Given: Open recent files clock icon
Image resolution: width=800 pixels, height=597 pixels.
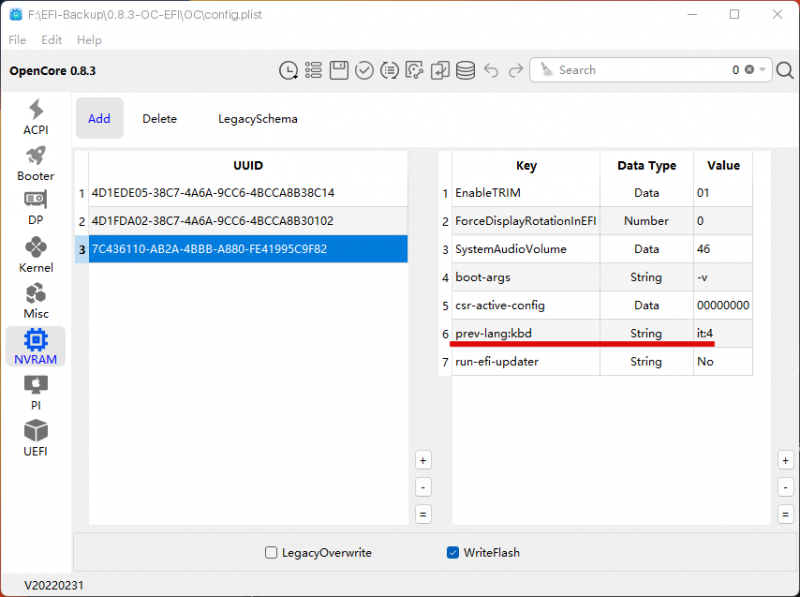Looking at the screenshot, I should click(288, 70).
